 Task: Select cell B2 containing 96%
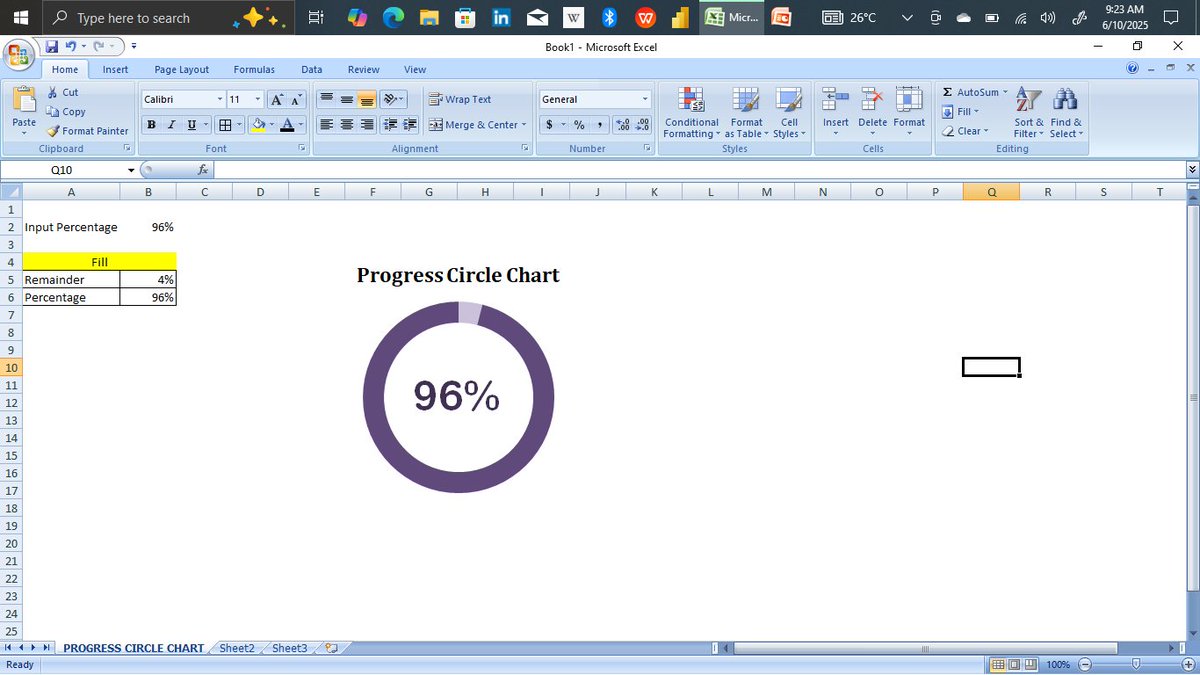[x=148, y=227]
